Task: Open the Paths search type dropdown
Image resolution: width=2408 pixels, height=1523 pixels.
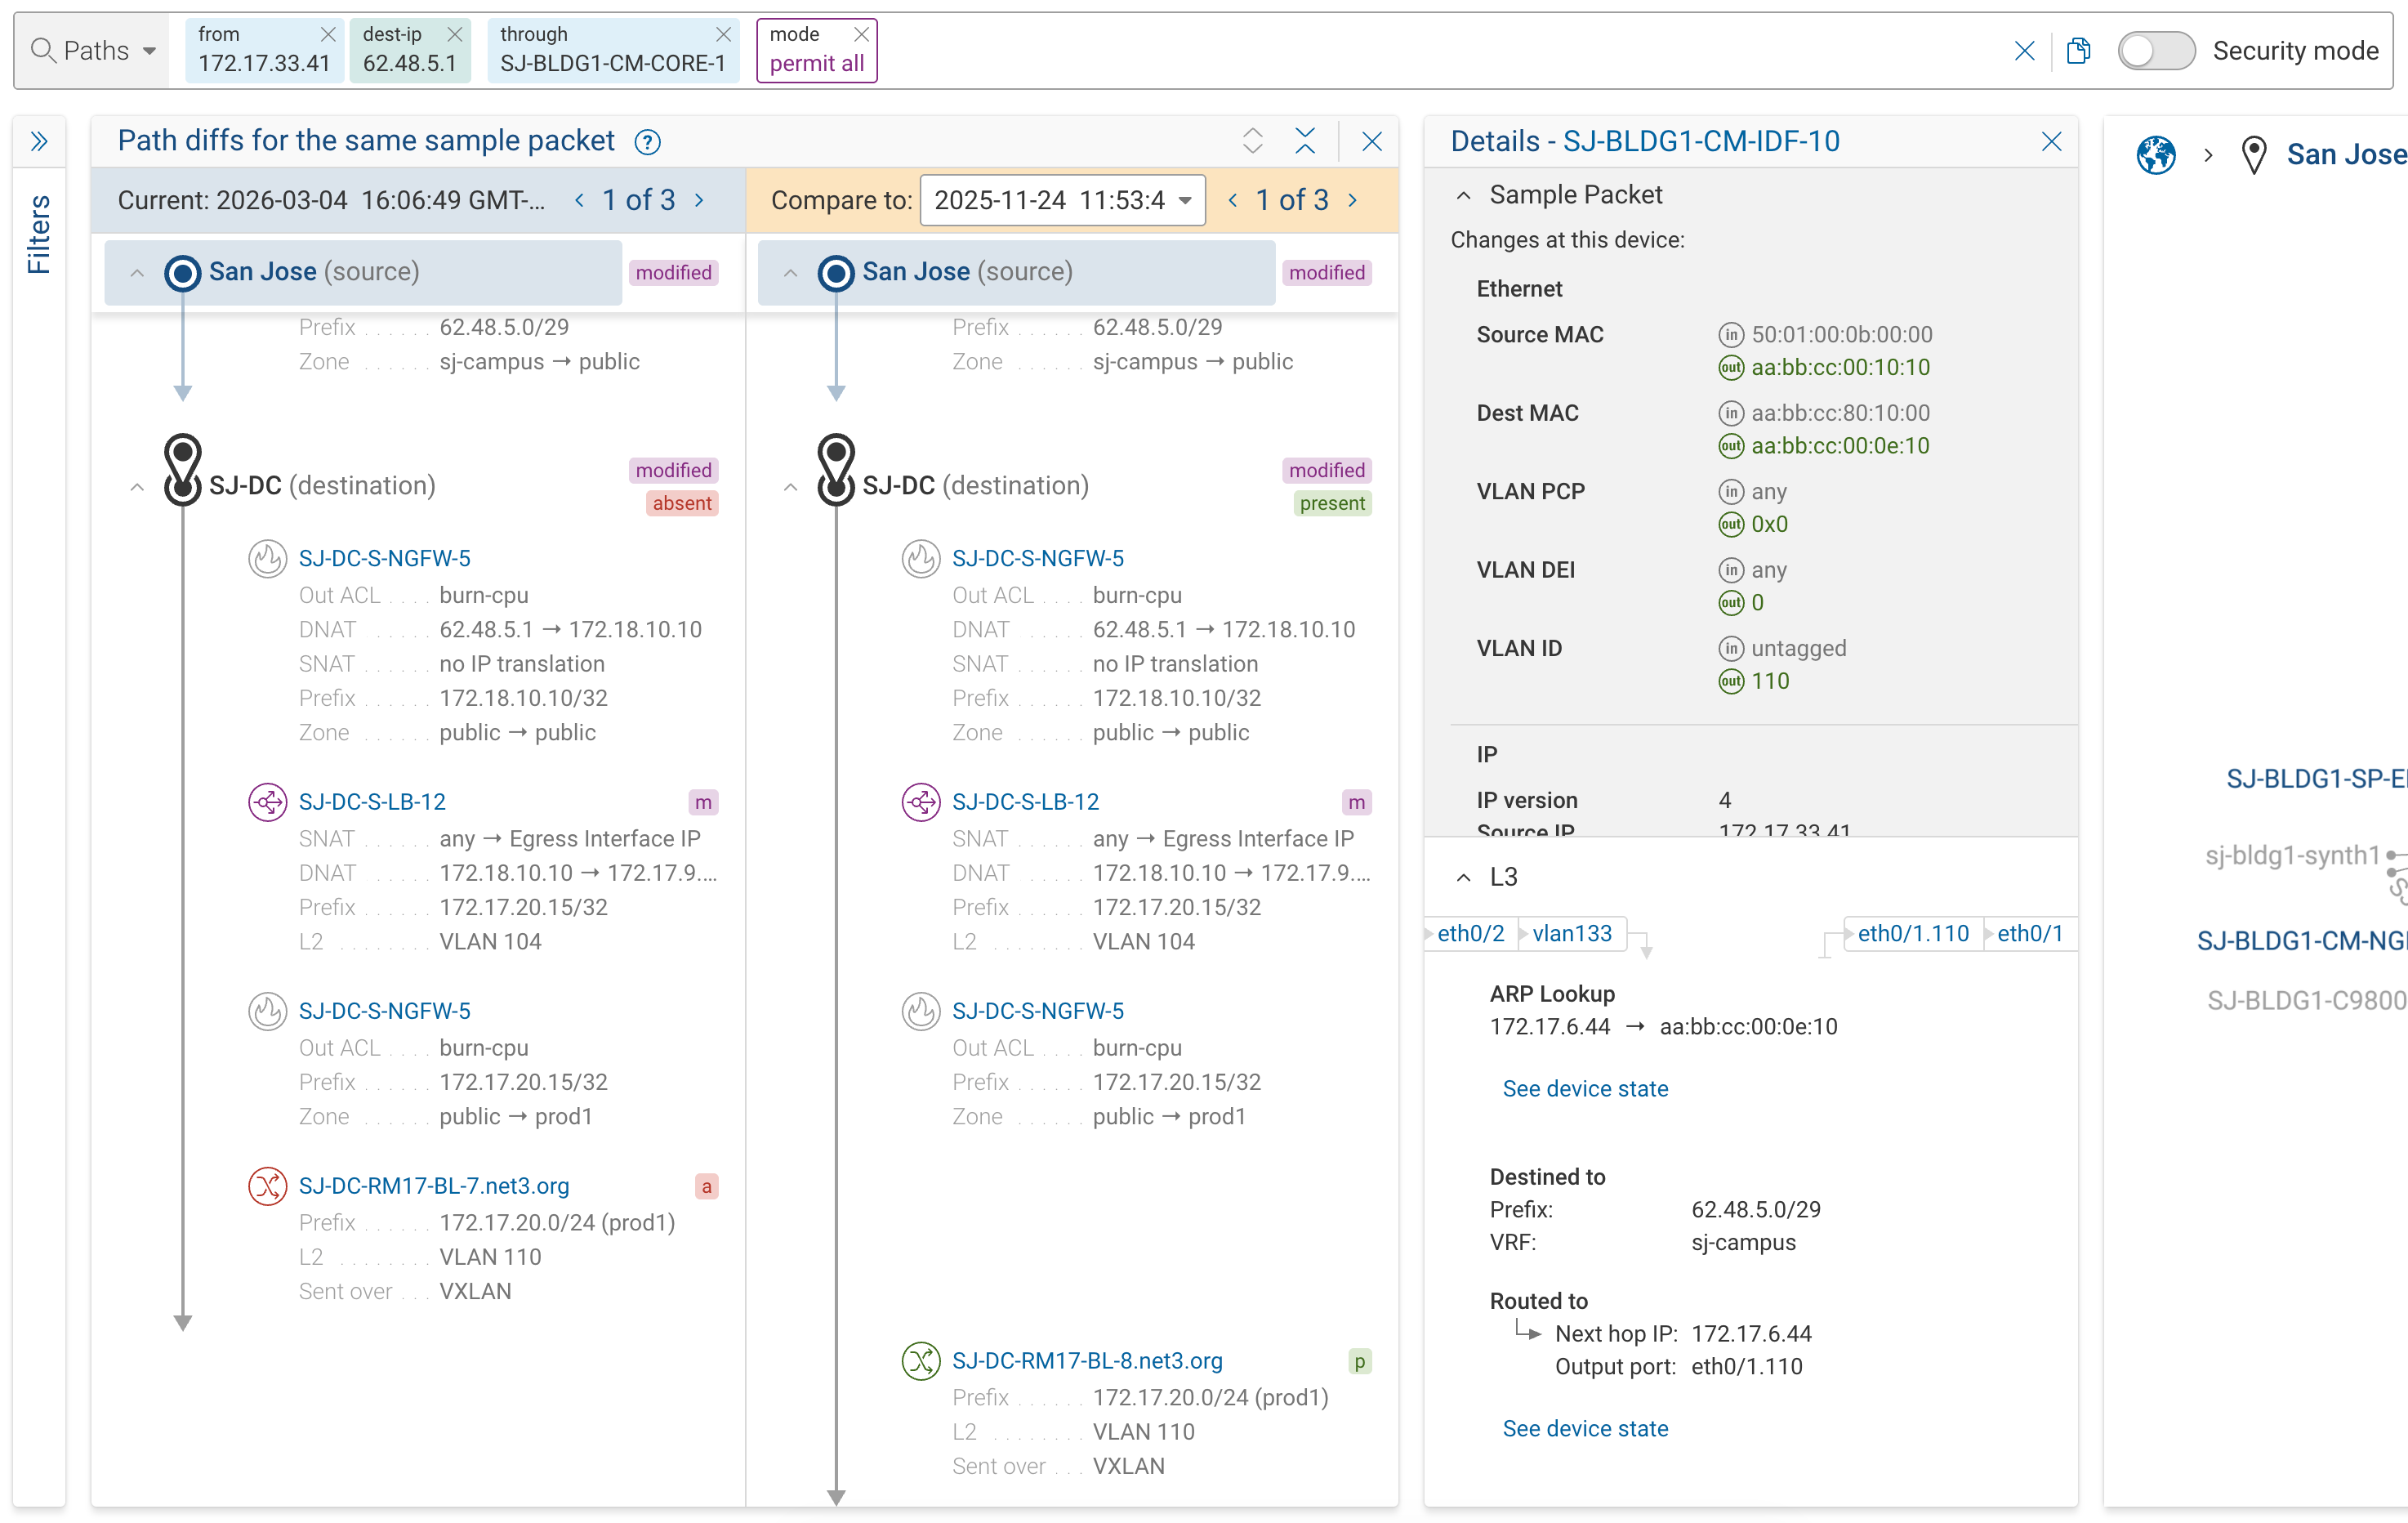Action: pos(95,50)
